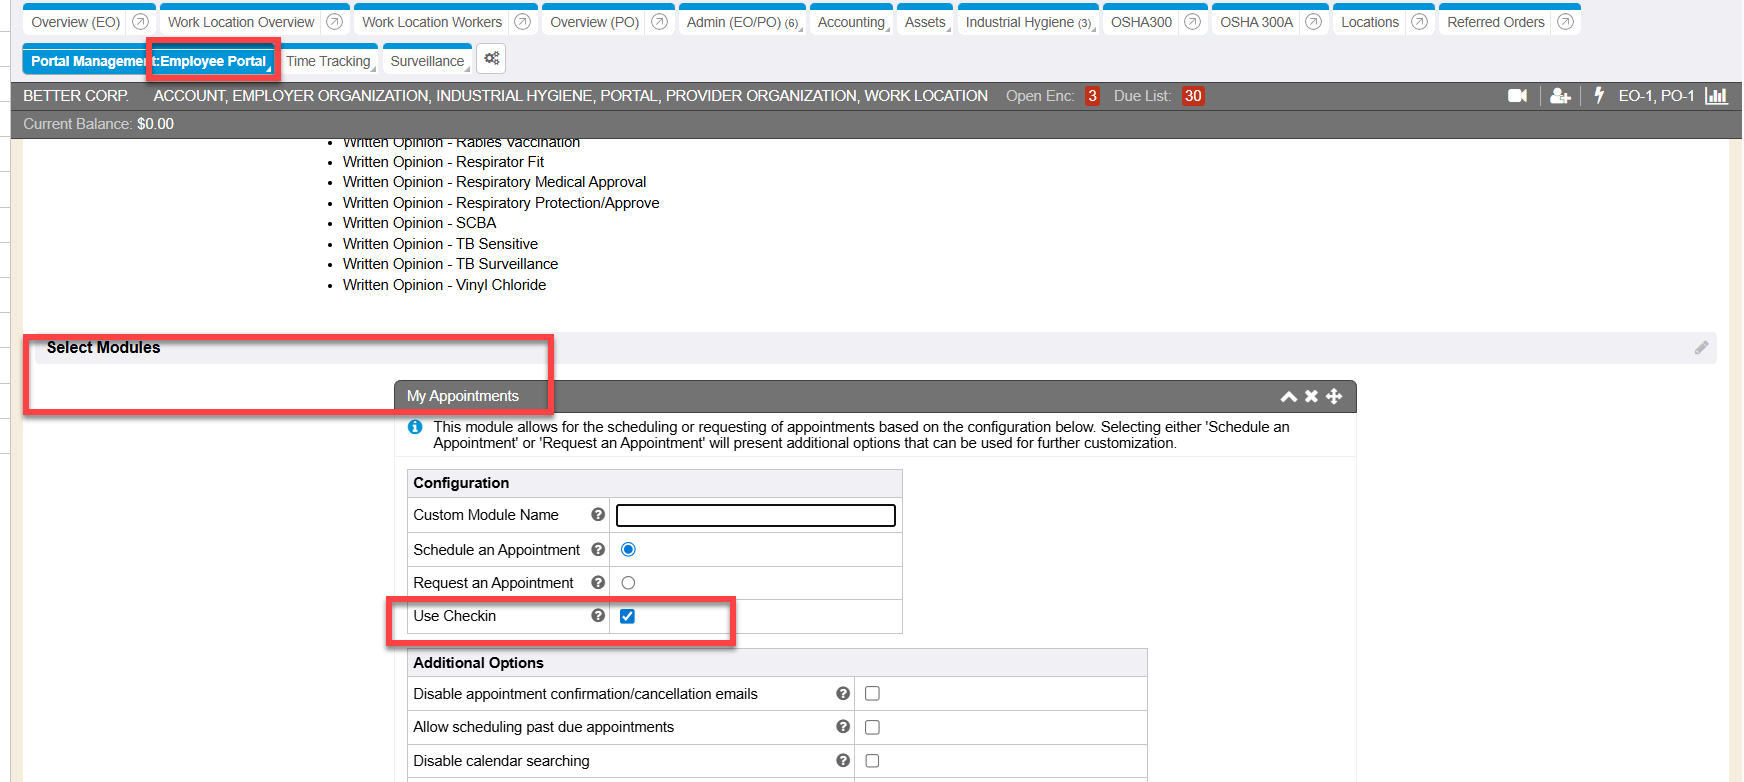Click the gears settings icon beside Surveillance

point(491,59)
